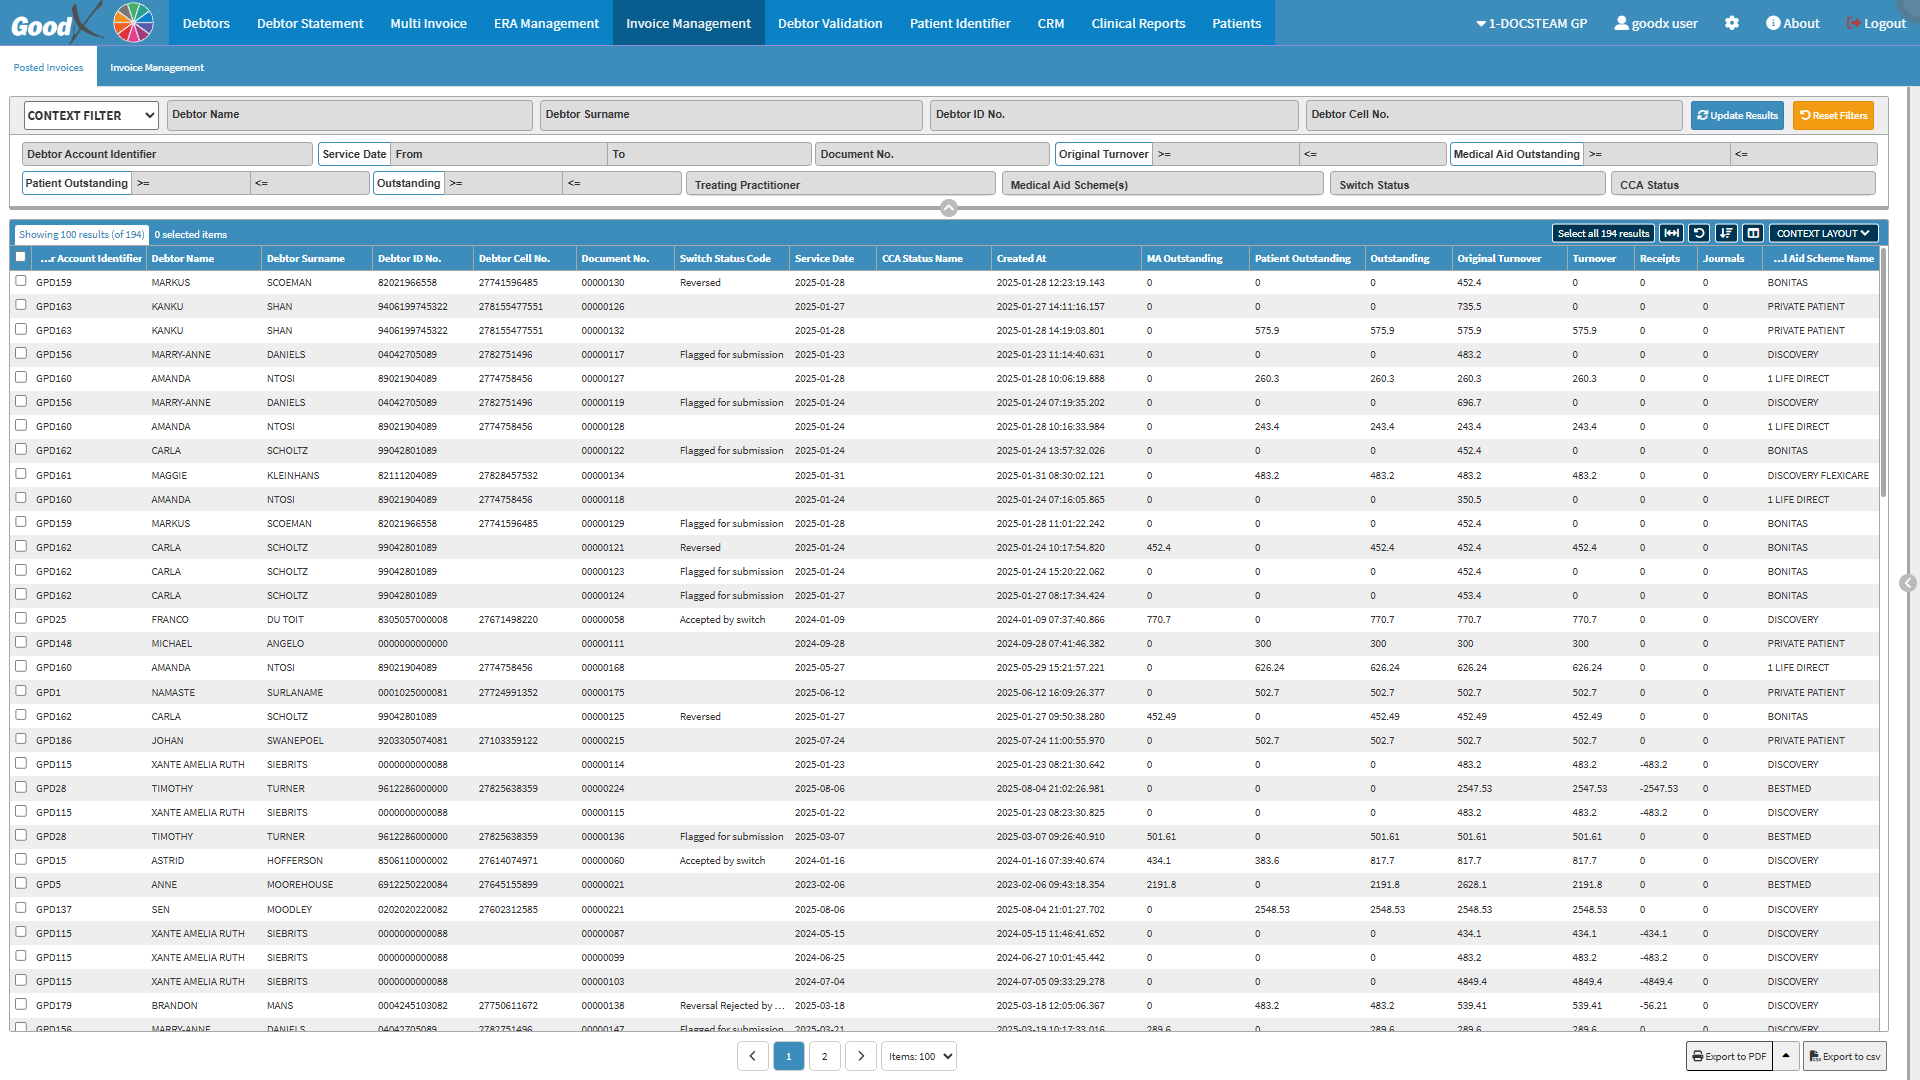The image size is (1920, 1080).
Task: Select the checkbox for MAGGIE KLEINHANS row
Action: click(x=21, y=474)
